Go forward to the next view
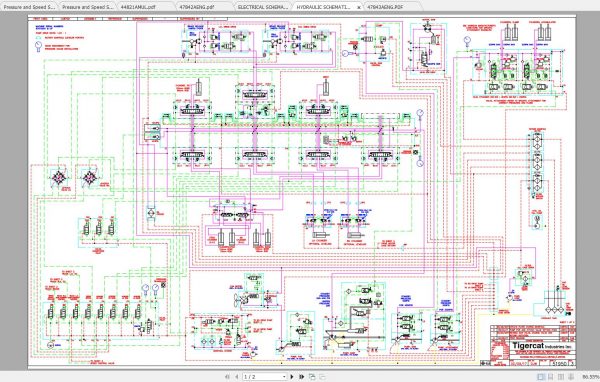 [x=322, y=377]
